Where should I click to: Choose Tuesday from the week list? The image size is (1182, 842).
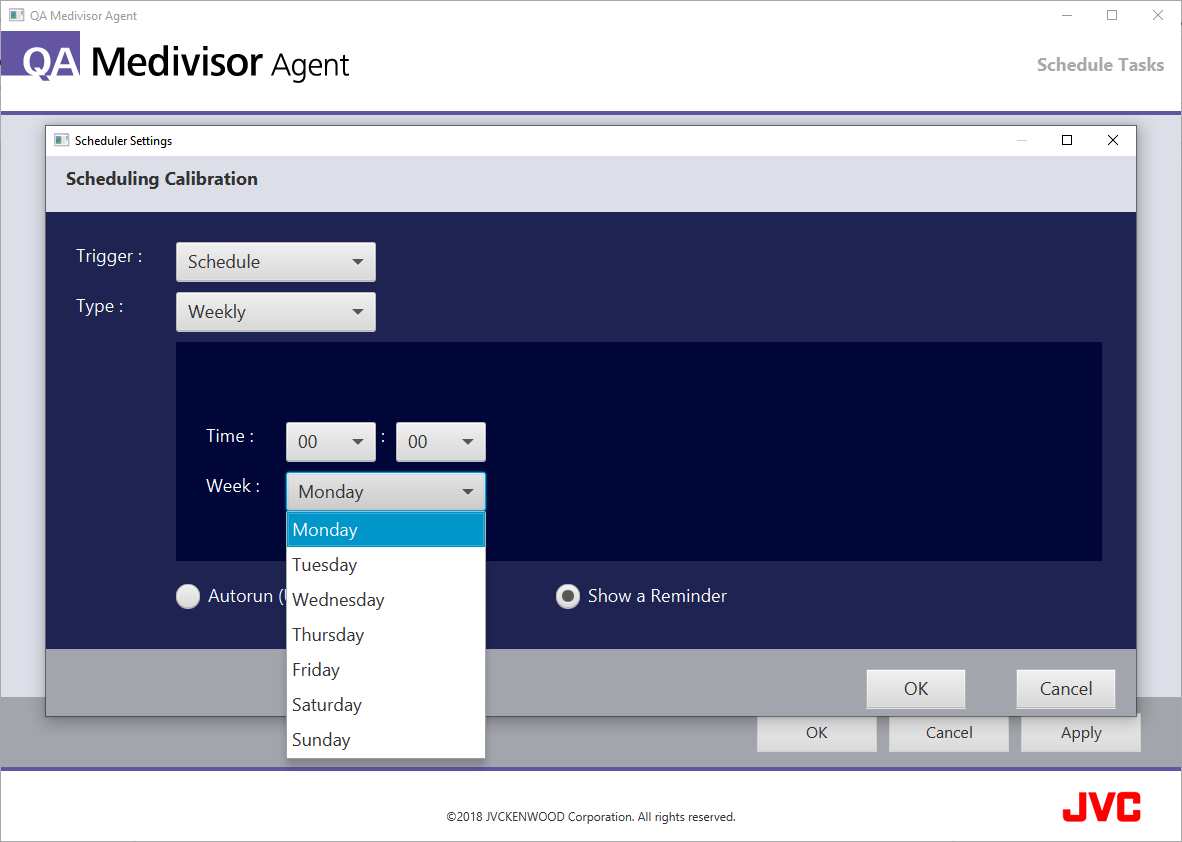click(386, 565)
